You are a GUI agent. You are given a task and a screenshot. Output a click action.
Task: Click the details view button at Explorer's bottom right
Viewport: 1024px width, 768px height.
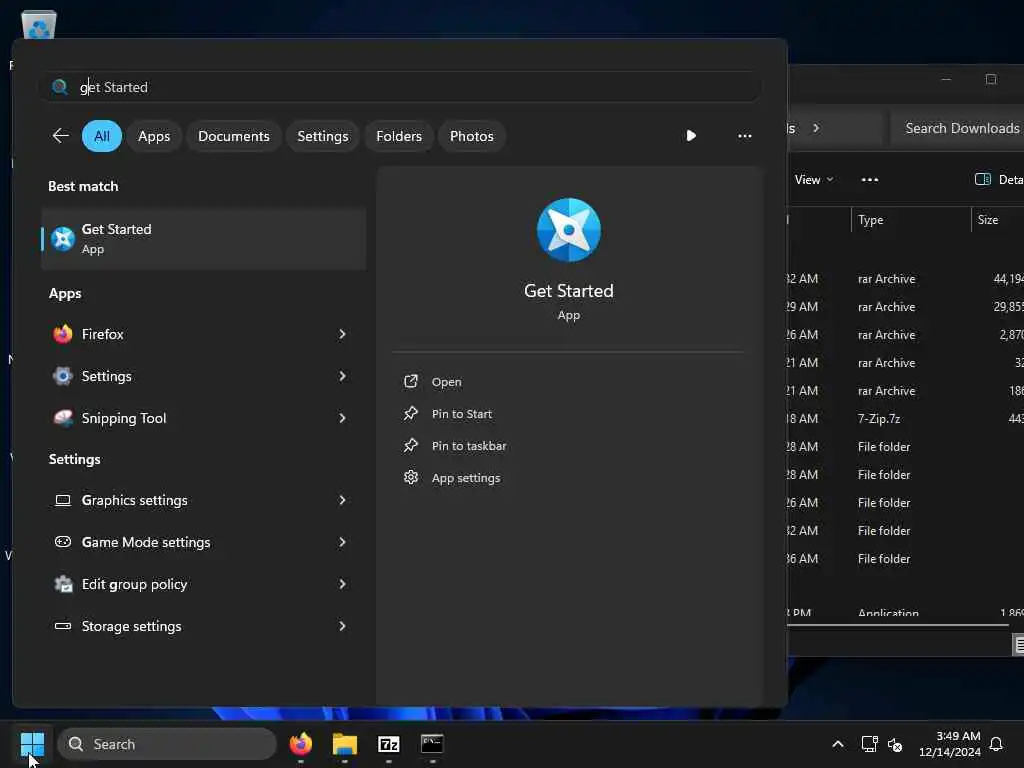point(1018,645)
